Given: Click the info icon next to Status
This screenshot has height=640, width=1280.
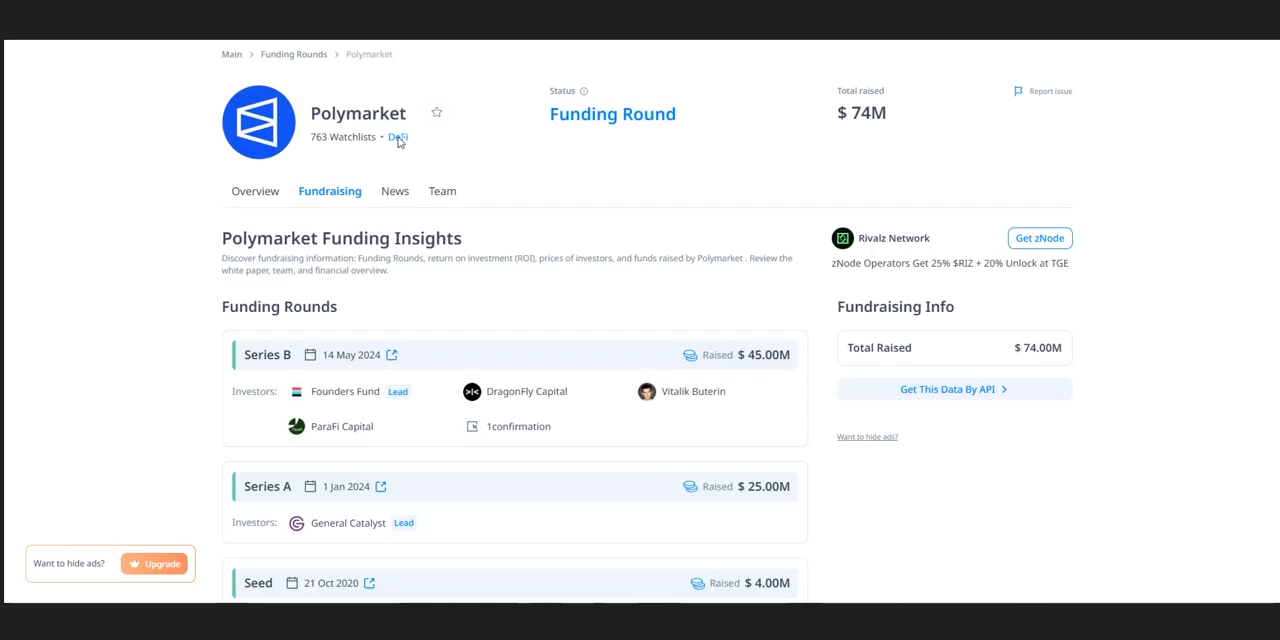Looking at the screenshot, I should click(584, 91).
